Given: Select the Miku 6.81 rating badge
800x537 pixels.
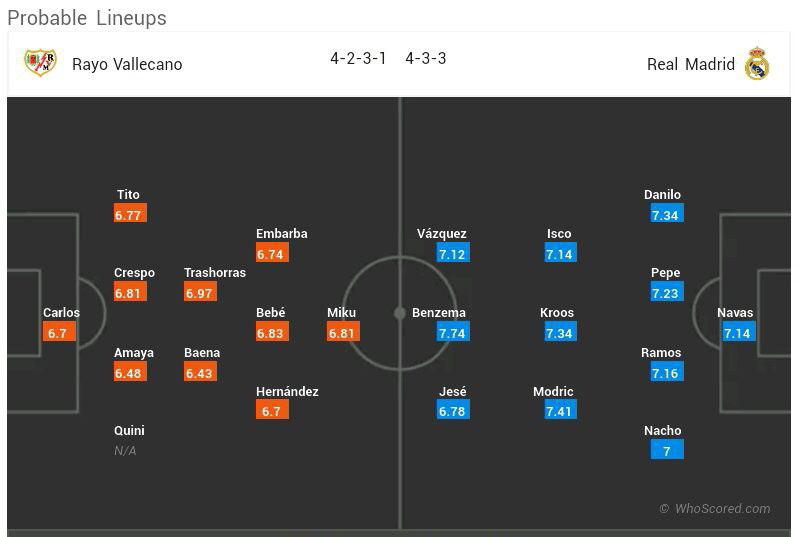Looking at the screenshot, I should [342, 333].
